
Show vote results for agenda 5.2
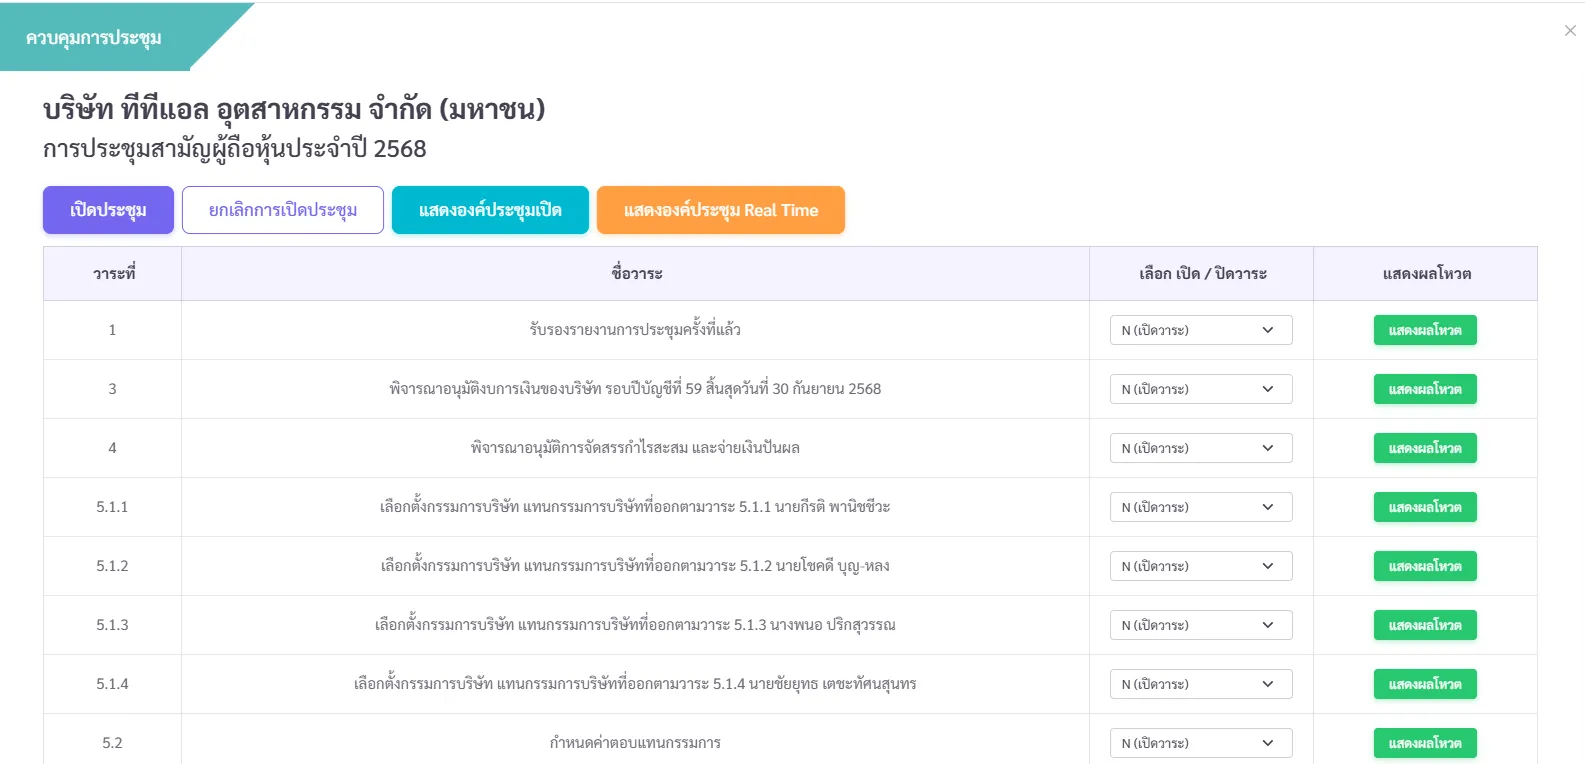pyautogui.click(x=1424, y=743)
